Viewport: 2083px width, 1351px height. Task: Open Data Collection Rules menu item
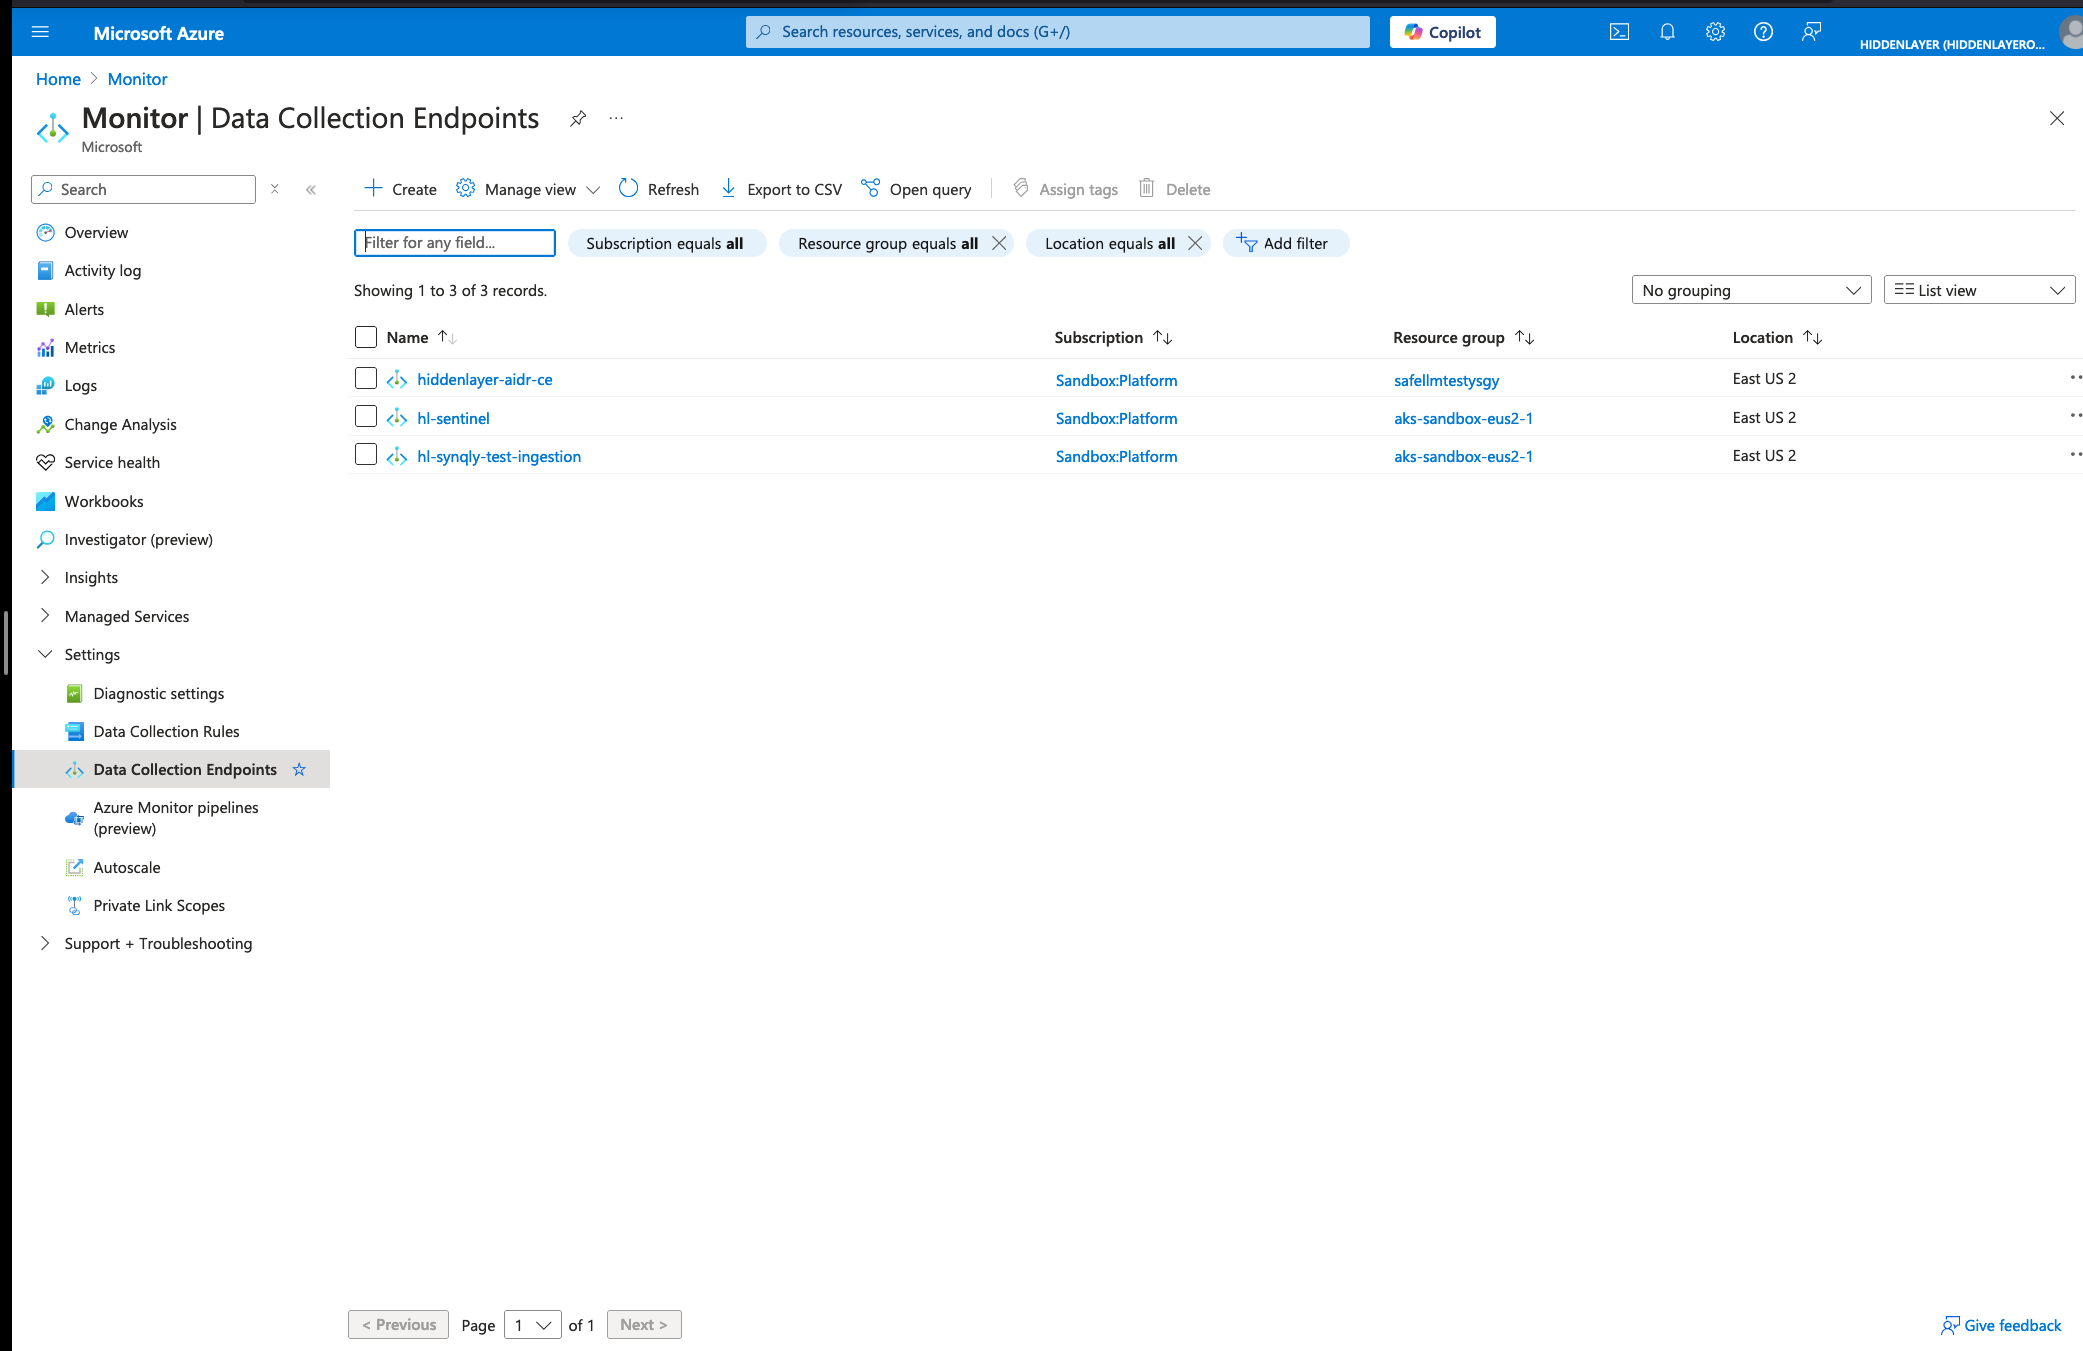point(166,731)
